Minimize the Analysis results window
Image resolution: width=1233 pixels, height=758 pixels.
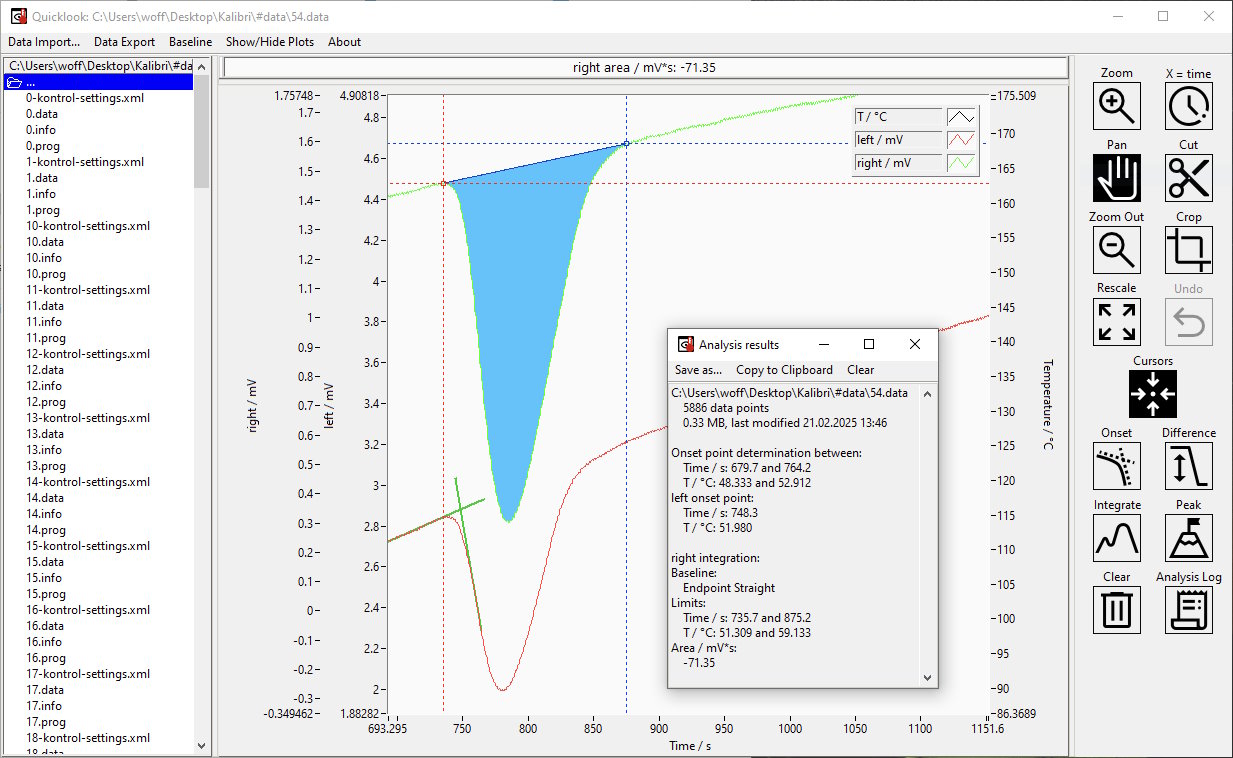(x=823, y=344)
